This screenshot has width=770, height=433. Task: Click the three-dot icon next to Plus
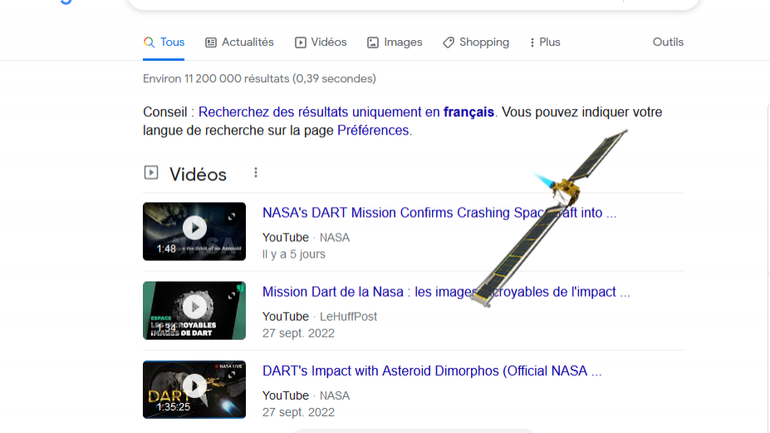(532, 43)
